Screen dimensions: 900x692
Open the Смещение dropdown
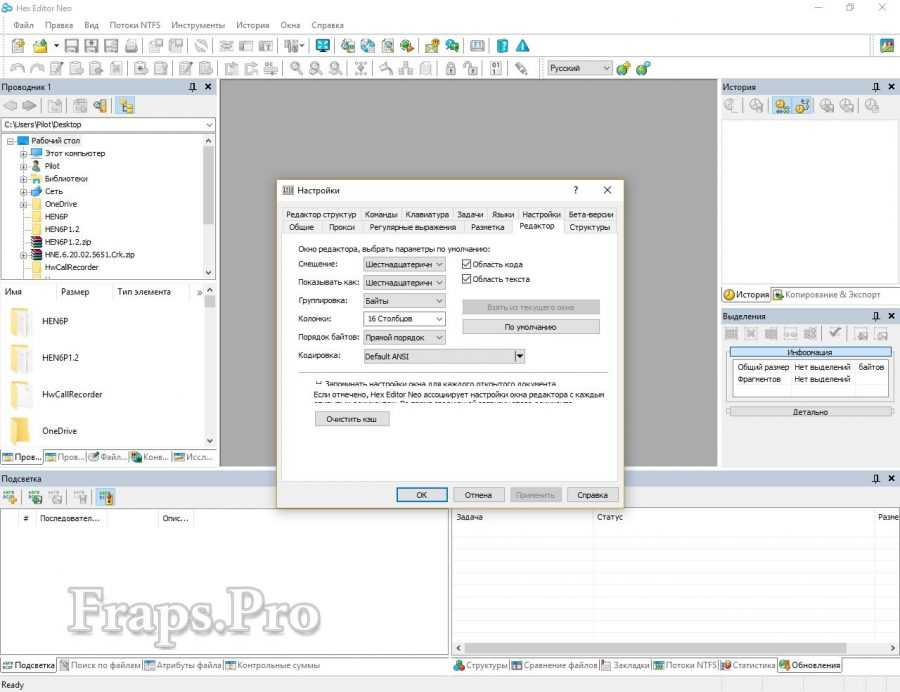coord(404,264)
